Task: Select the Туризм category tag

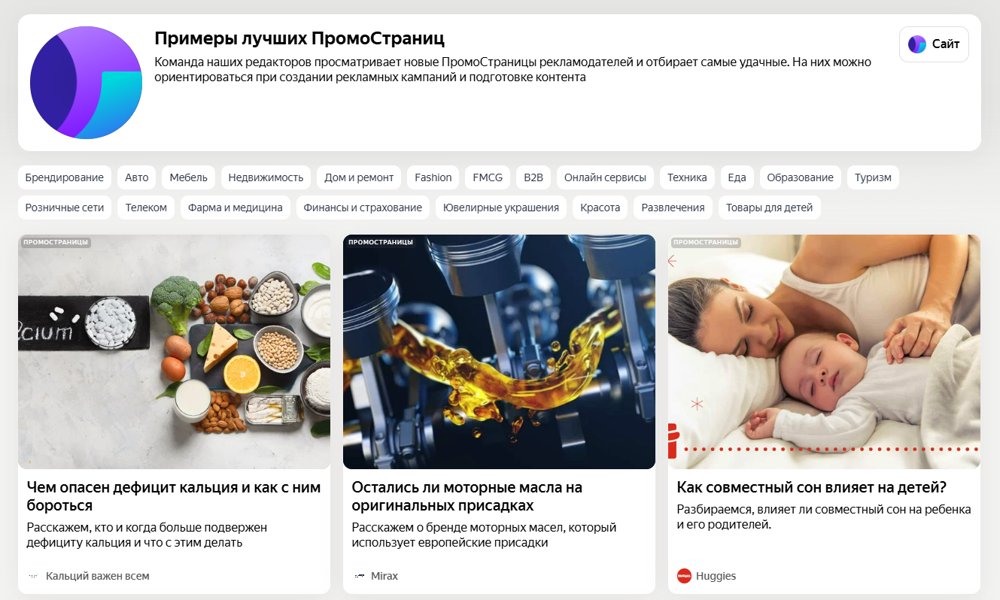Action: pyautogui.click(x=873, y=177)
